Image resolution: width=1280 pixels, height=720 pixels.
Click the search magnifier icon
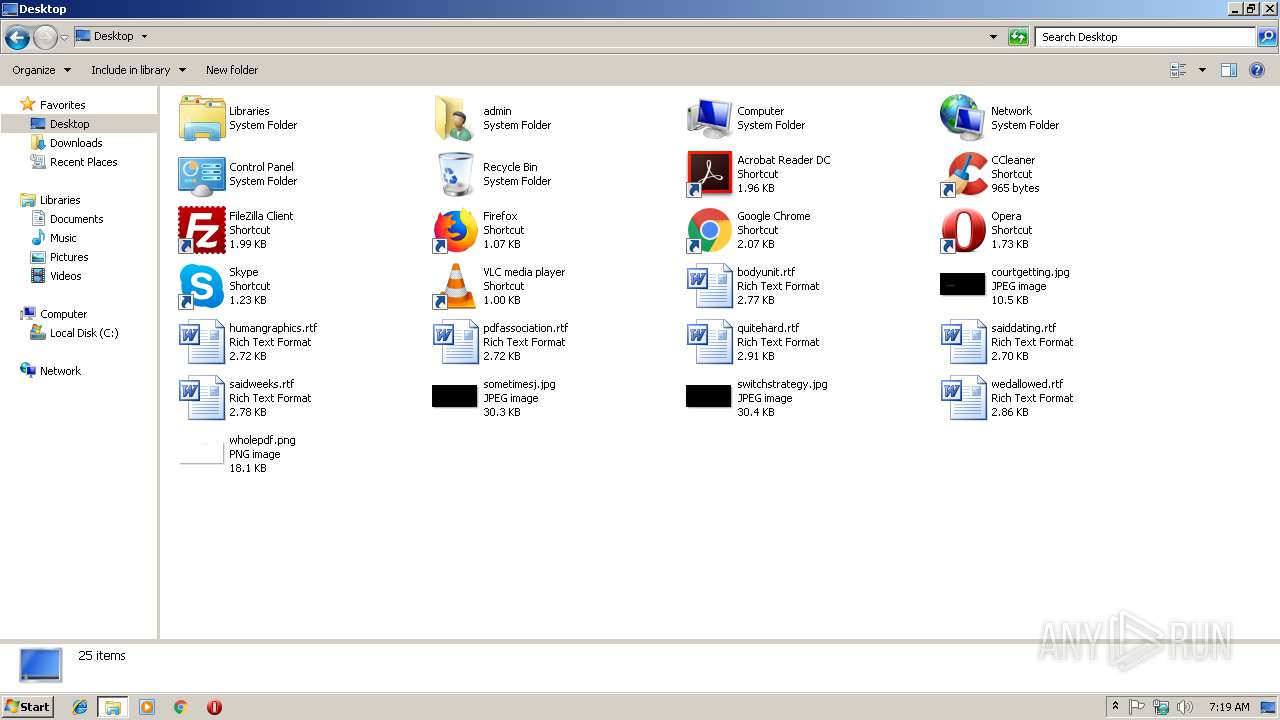coord(1266,37)
